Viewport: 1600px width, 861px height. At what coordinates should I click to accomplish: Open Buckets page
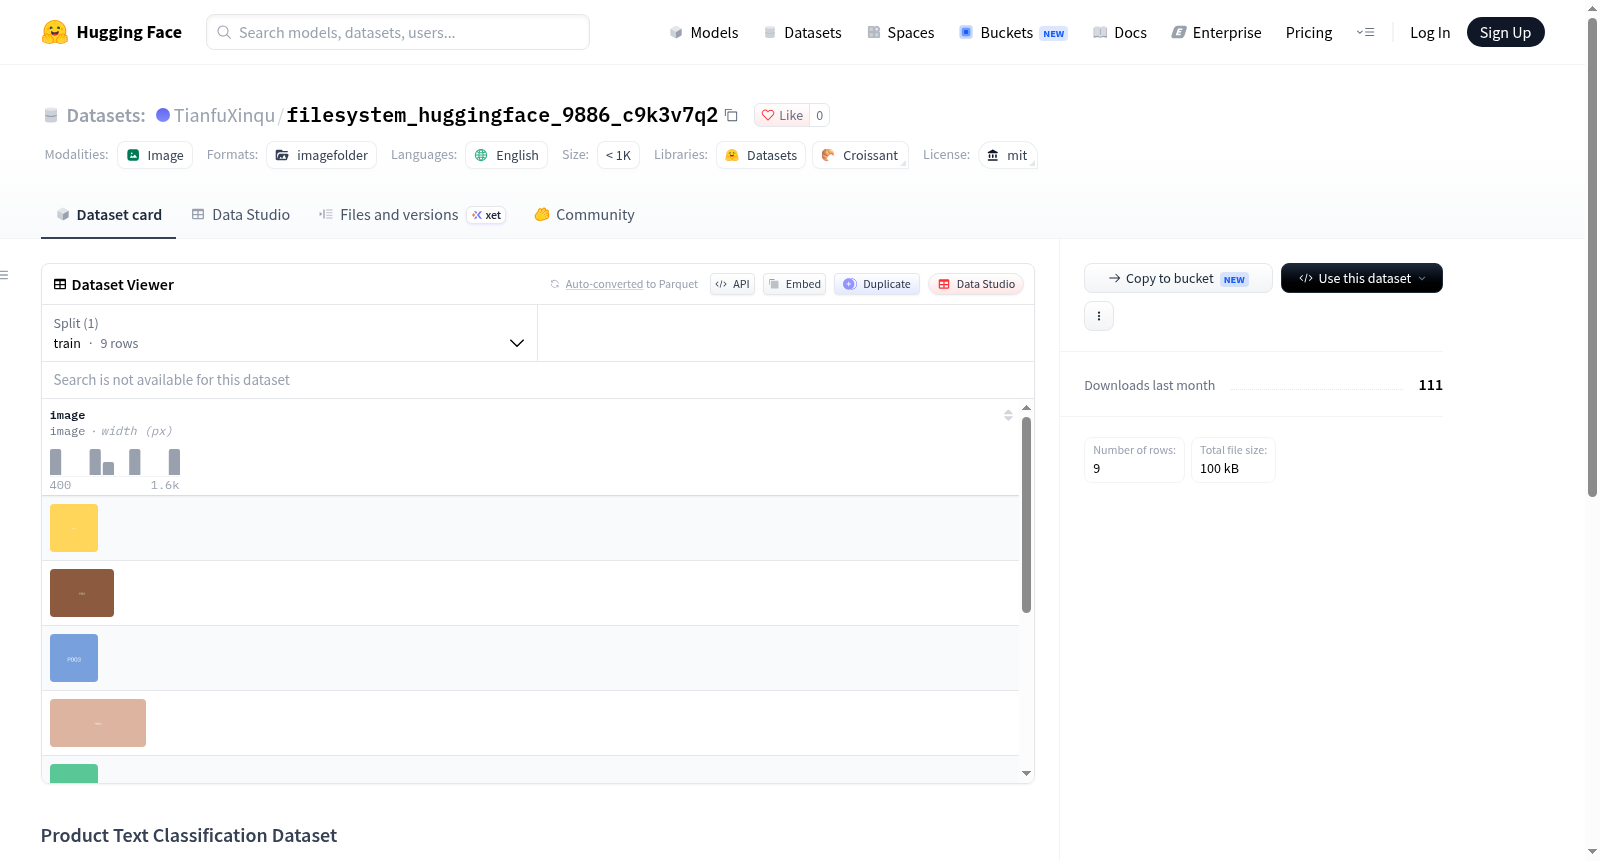coord(1013,32)
